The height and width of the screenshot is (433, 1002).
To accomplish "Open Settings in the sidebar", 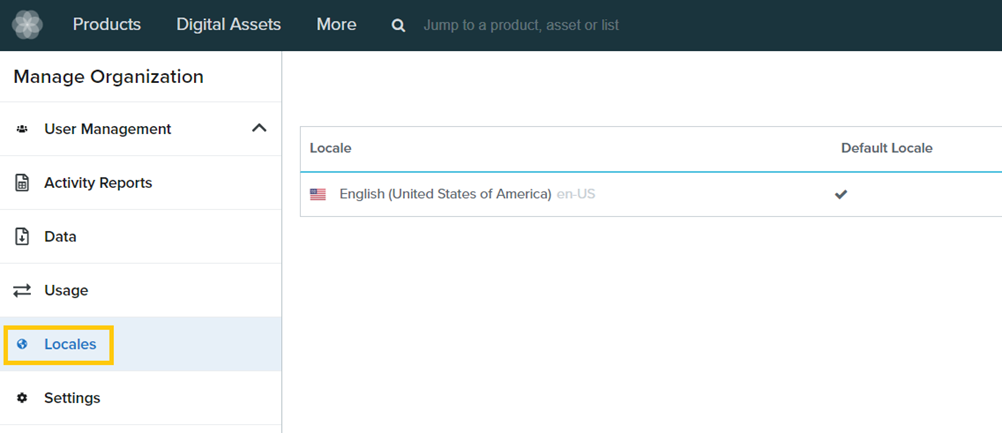I will [x=141, y=398].
